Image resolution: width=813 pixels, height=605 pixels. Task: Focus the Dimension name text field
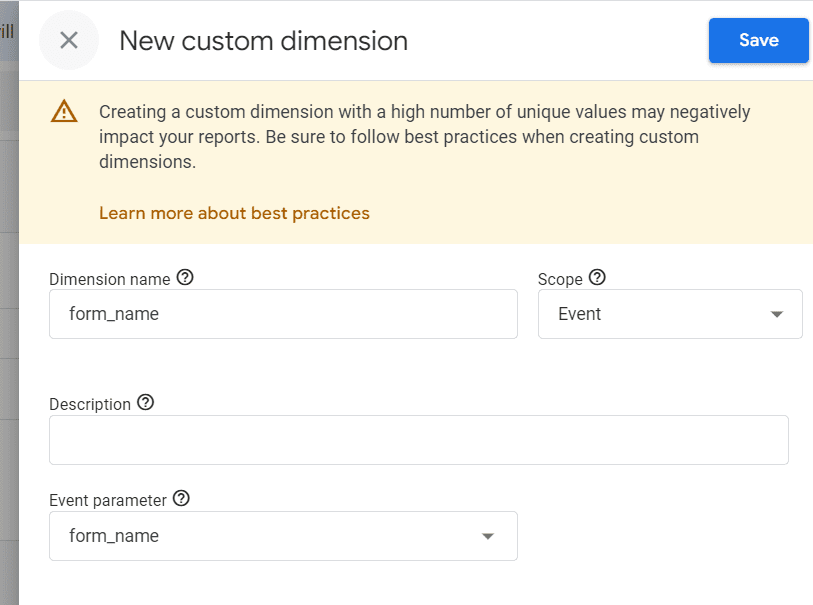click(x=283, y=314)
